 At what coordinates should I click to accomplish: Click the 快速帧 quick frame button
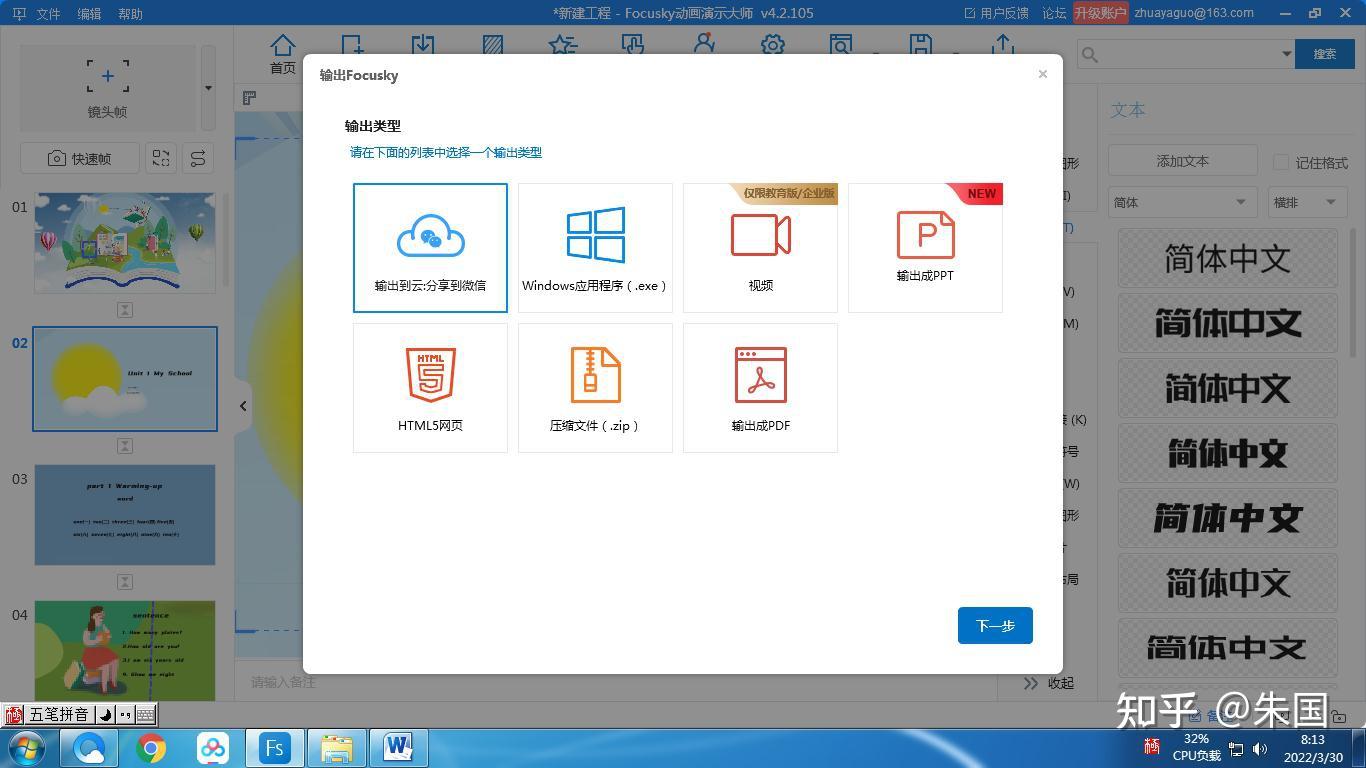[79, 158]
